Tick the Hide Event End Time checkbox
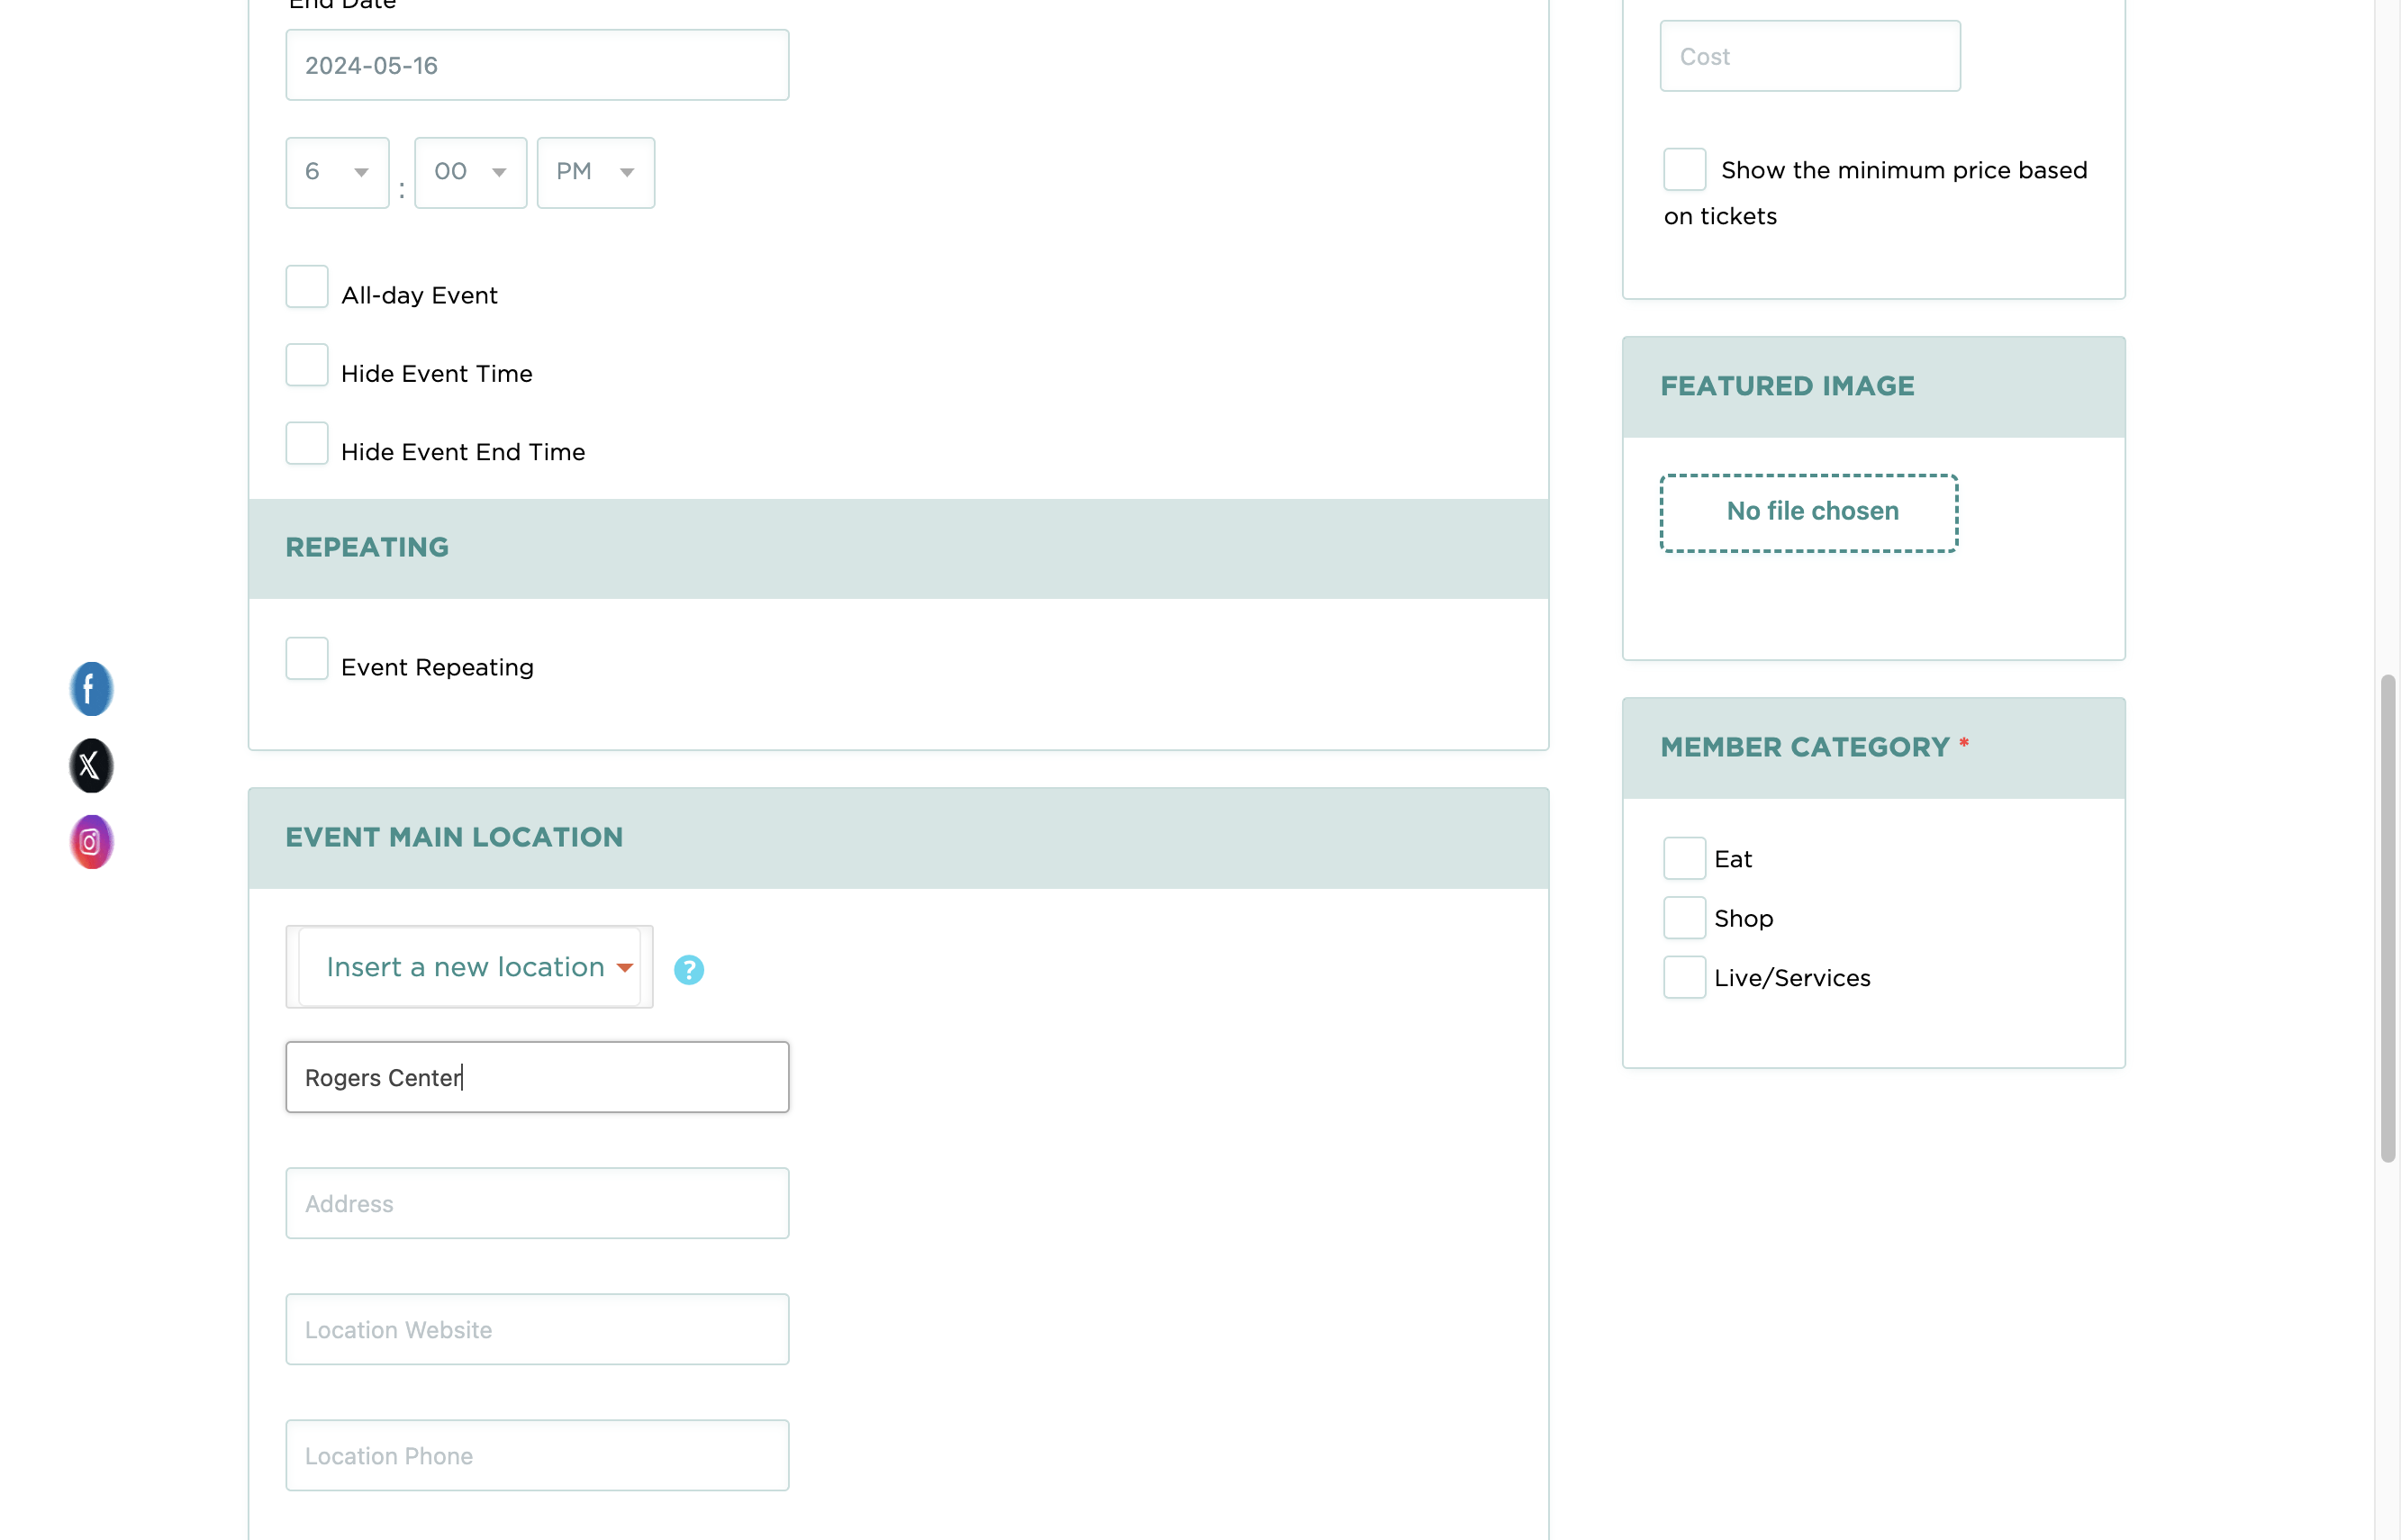Image resolution: width=2401 pixels, height=1540 pixels. pos(307,443)
